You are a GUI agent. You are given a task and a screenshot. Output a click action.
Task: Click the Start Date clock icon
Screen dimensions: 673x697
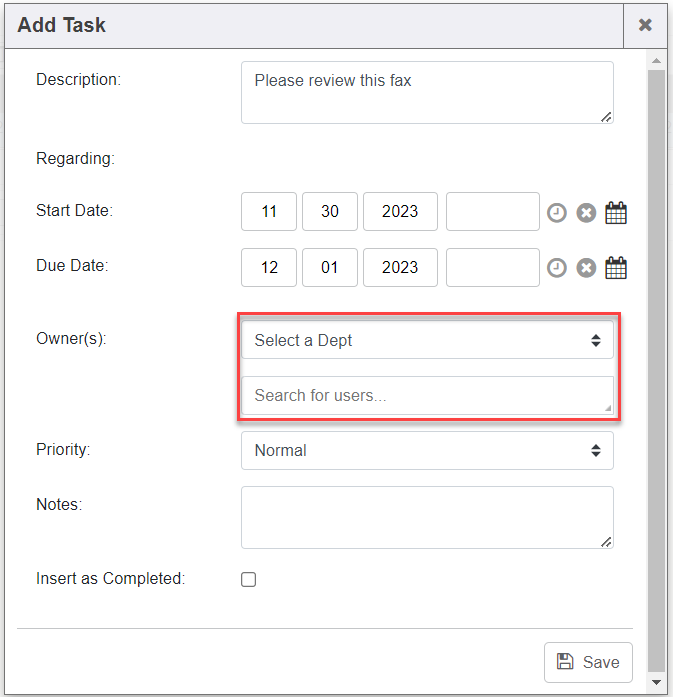point(557,212)
